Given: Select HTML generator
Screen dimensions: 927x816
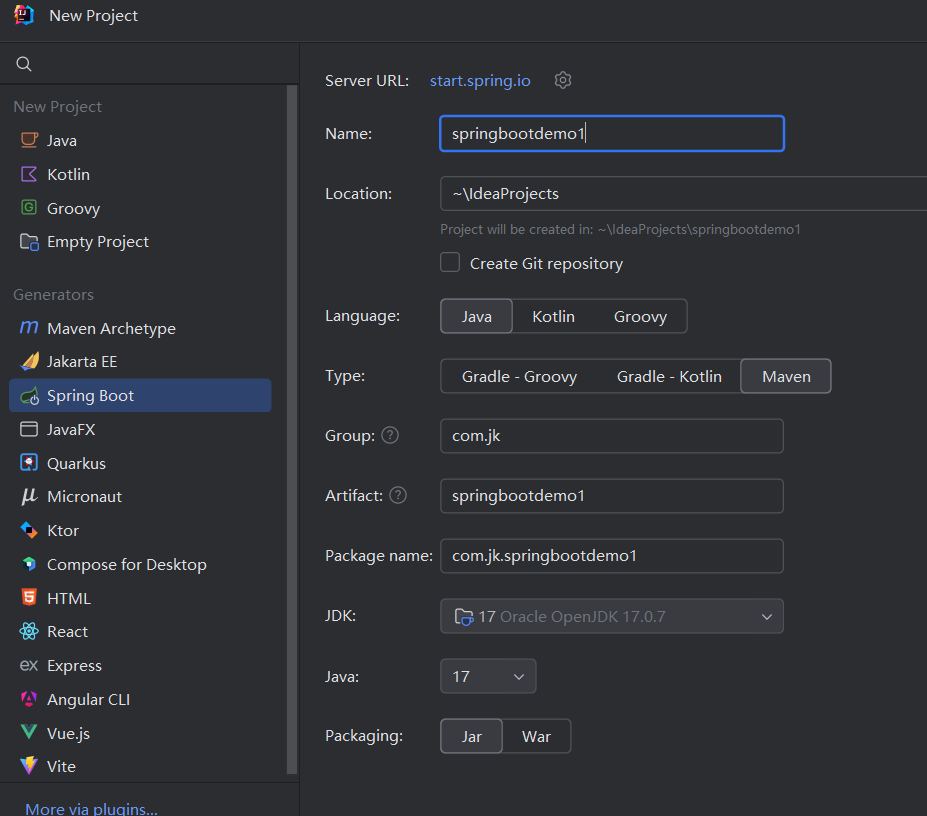Looking at the screenshot, I should [x=140, y=597].
